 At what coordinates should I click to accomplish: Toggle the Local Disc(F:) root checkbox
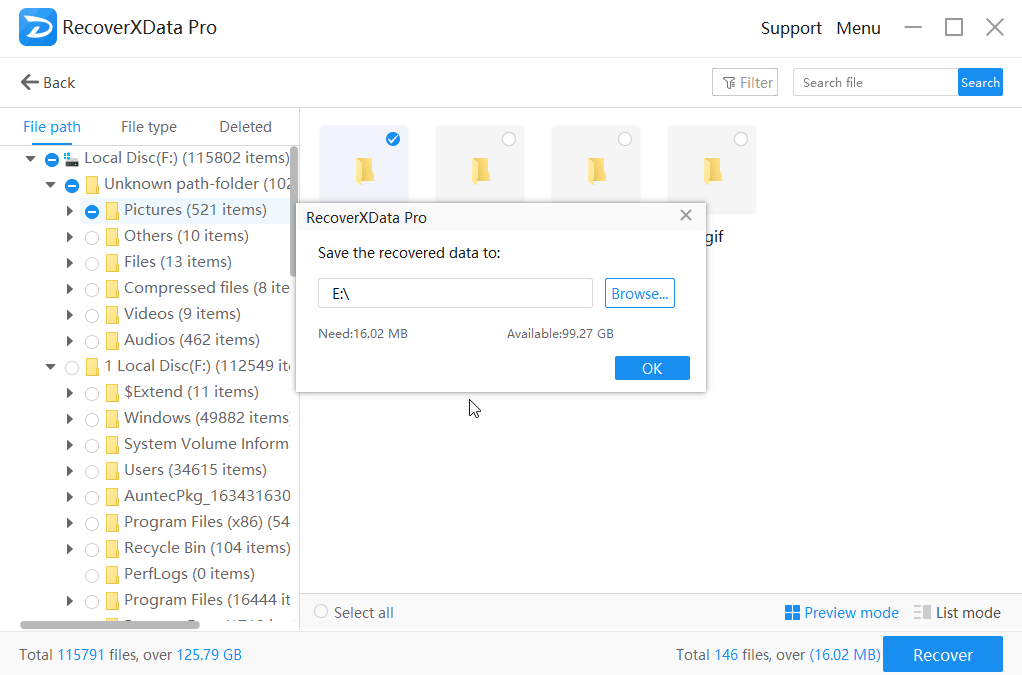tap(52, 160)
